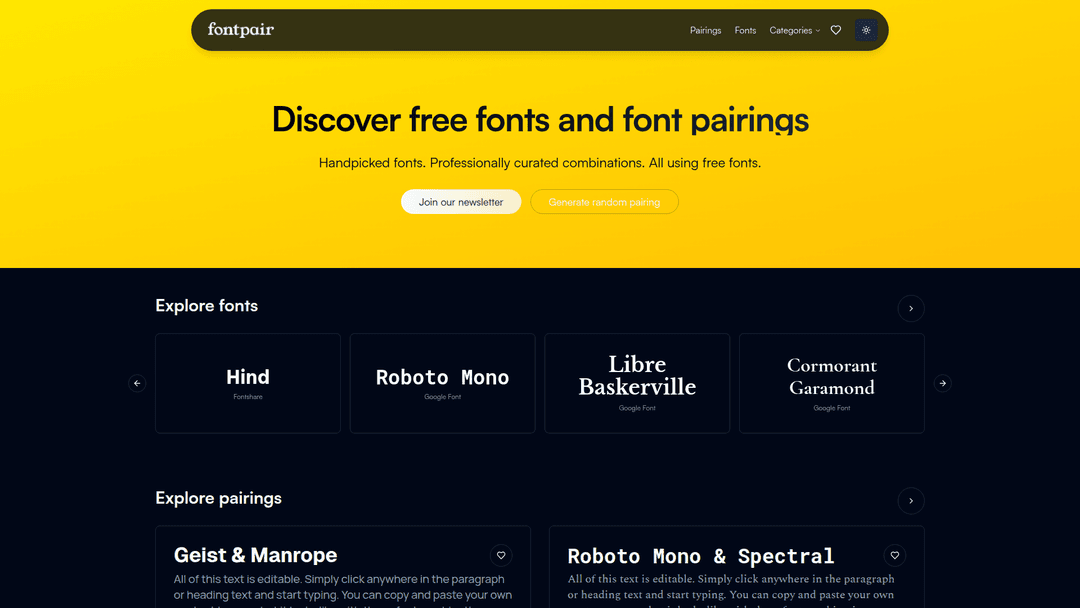Open the Roboto Mono font card
Viewport: 1080px width, 608px height.
coord(442,383)
